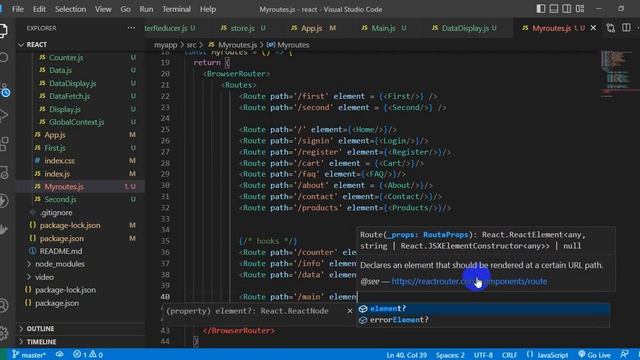Change indentation via Spaces: 2
This screenshot has height=360, width=640.
(x=450, y=355)
